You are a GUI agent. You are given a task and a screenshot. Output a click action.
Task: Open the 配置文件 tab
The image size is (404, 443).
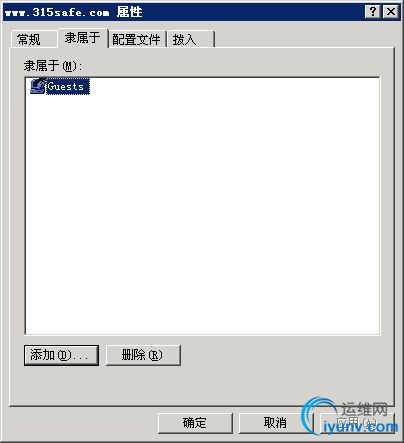137,39
